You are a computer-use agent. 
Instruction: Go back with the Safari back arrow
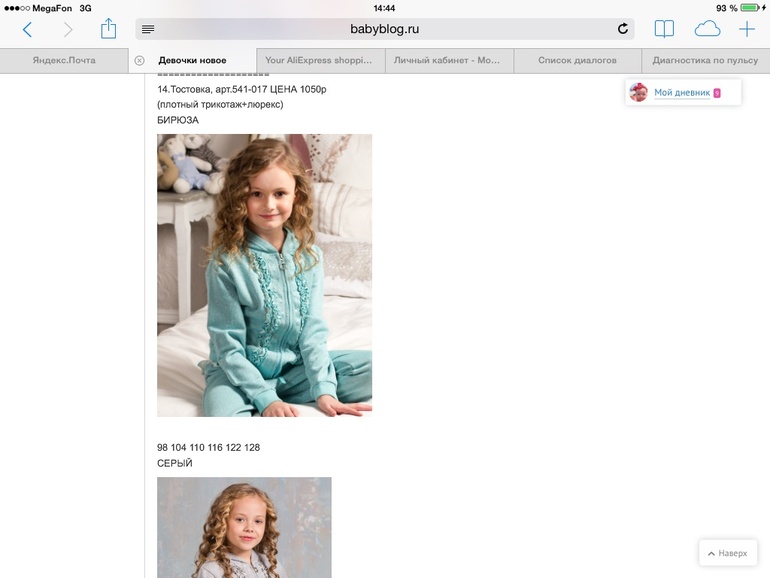pos(28,29)
